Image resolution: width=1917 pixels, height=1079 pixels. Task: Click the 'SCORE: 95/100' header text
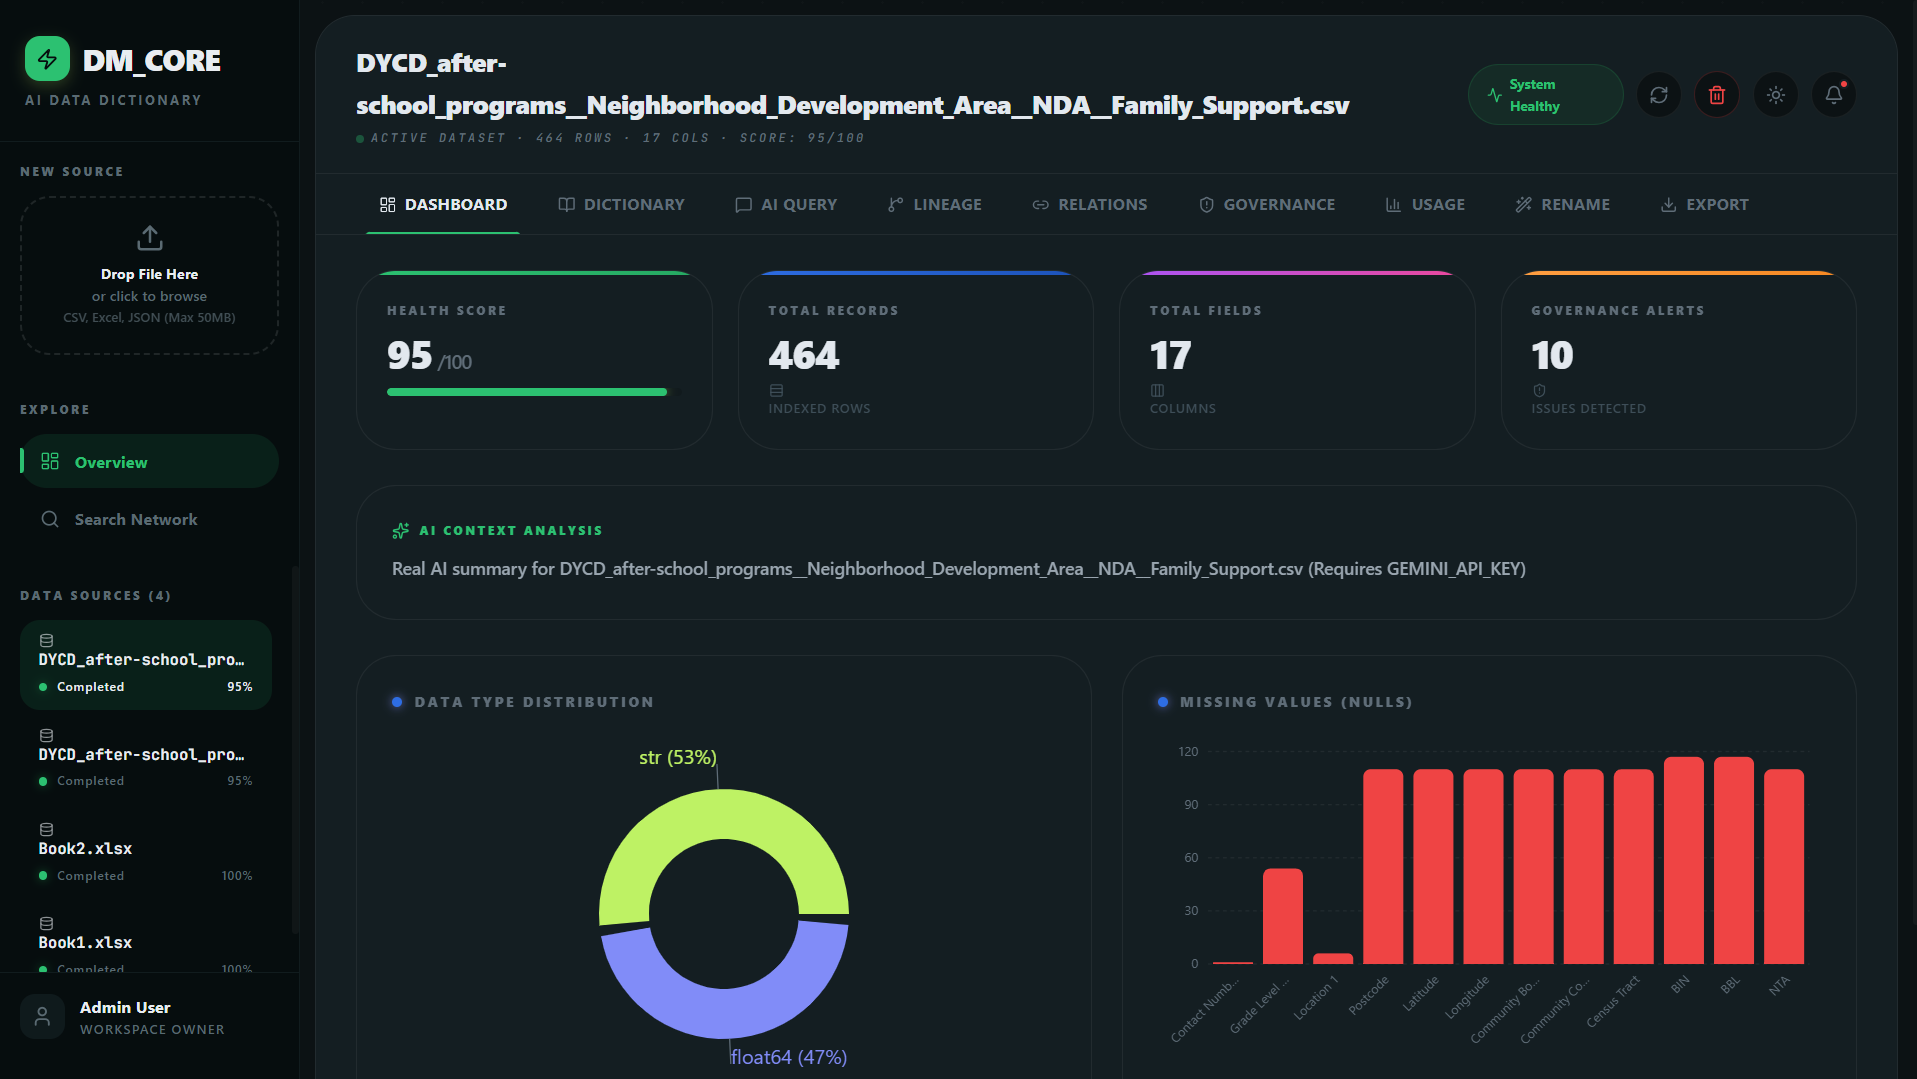click(x=802, y=138)
